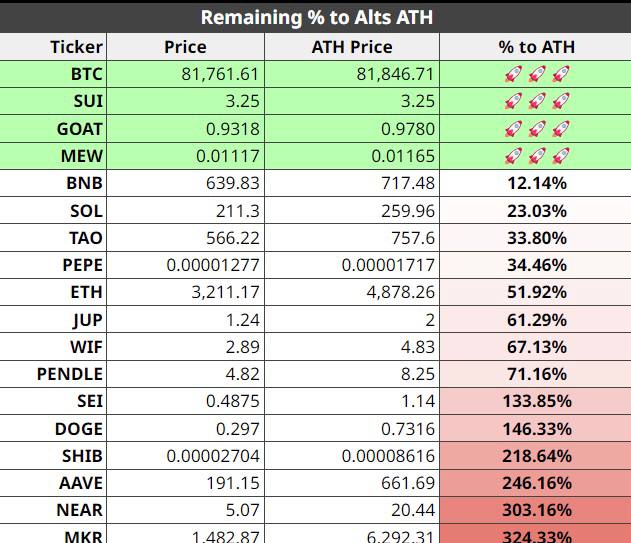Click the SOL price cell 211.3
Viewport: 631px width, 543px height.
[x=186, y=211]
